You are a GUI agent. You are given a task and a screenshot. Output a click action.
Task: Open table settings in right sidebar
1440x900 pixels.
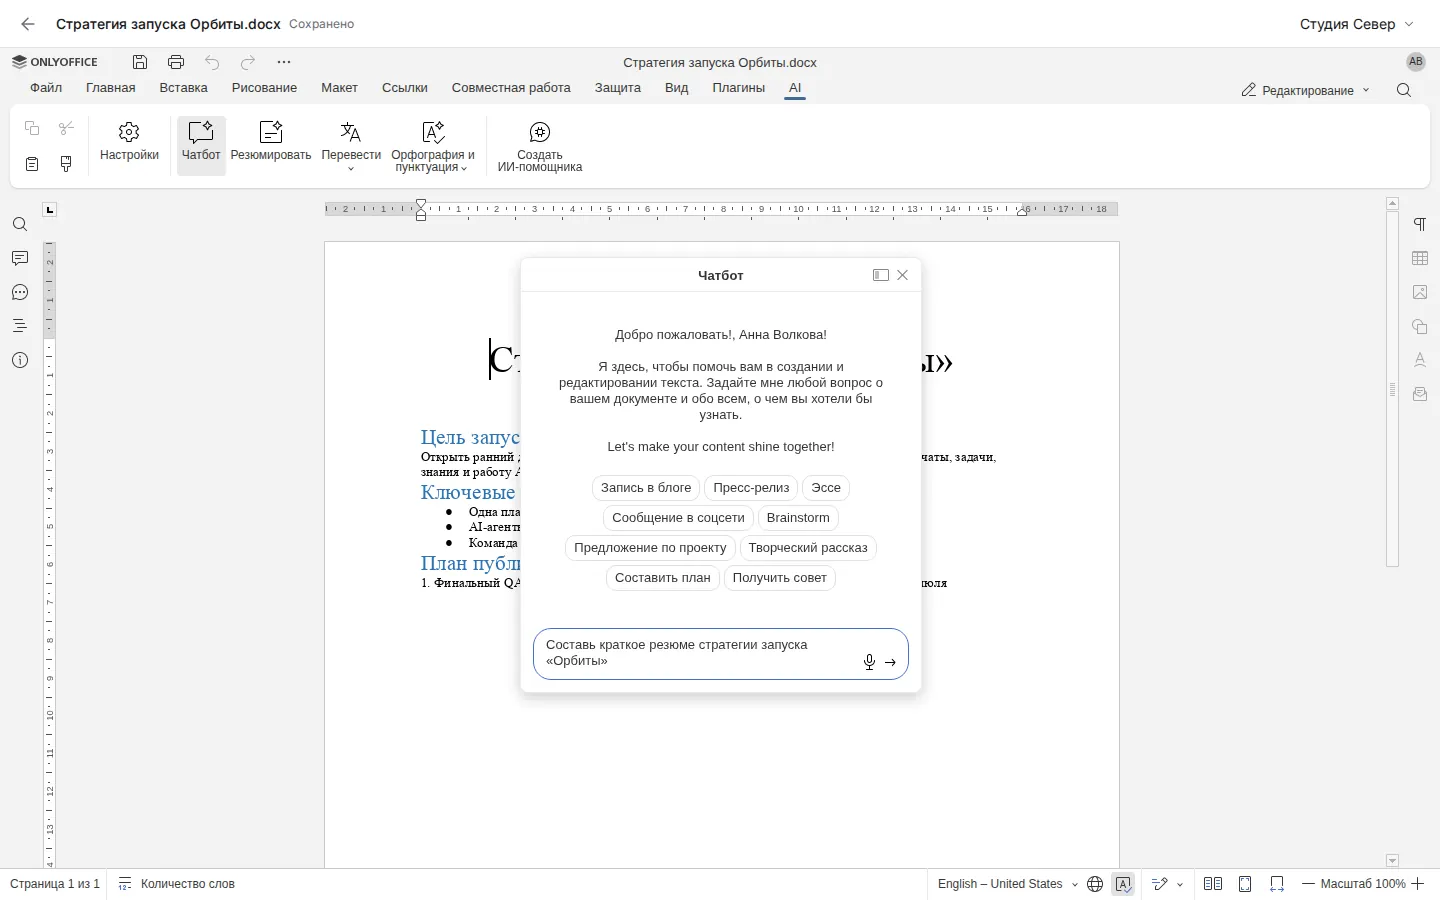(1420, 259)
